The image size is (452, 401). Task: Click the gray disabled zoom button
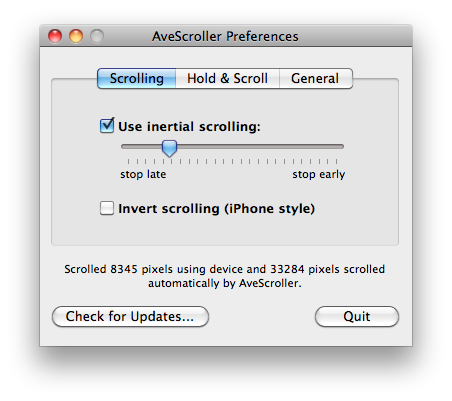[97, 36]
